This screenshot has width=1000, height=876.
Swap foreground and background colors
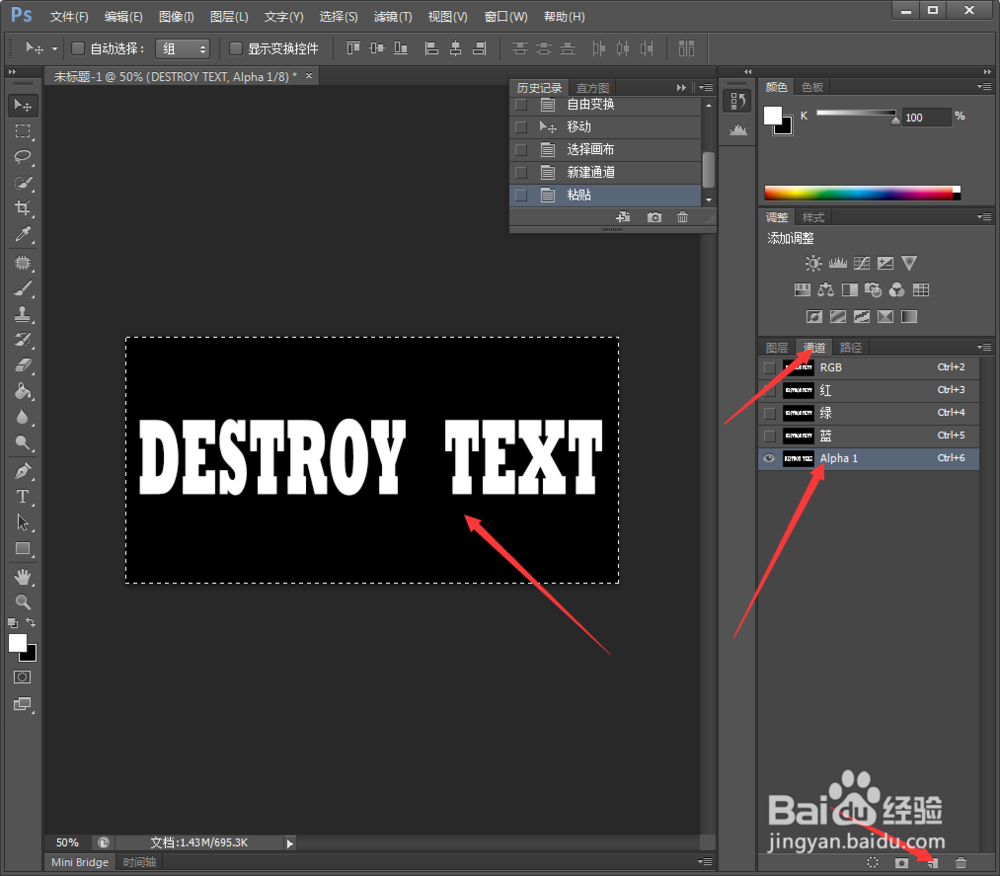click(31, 622)
